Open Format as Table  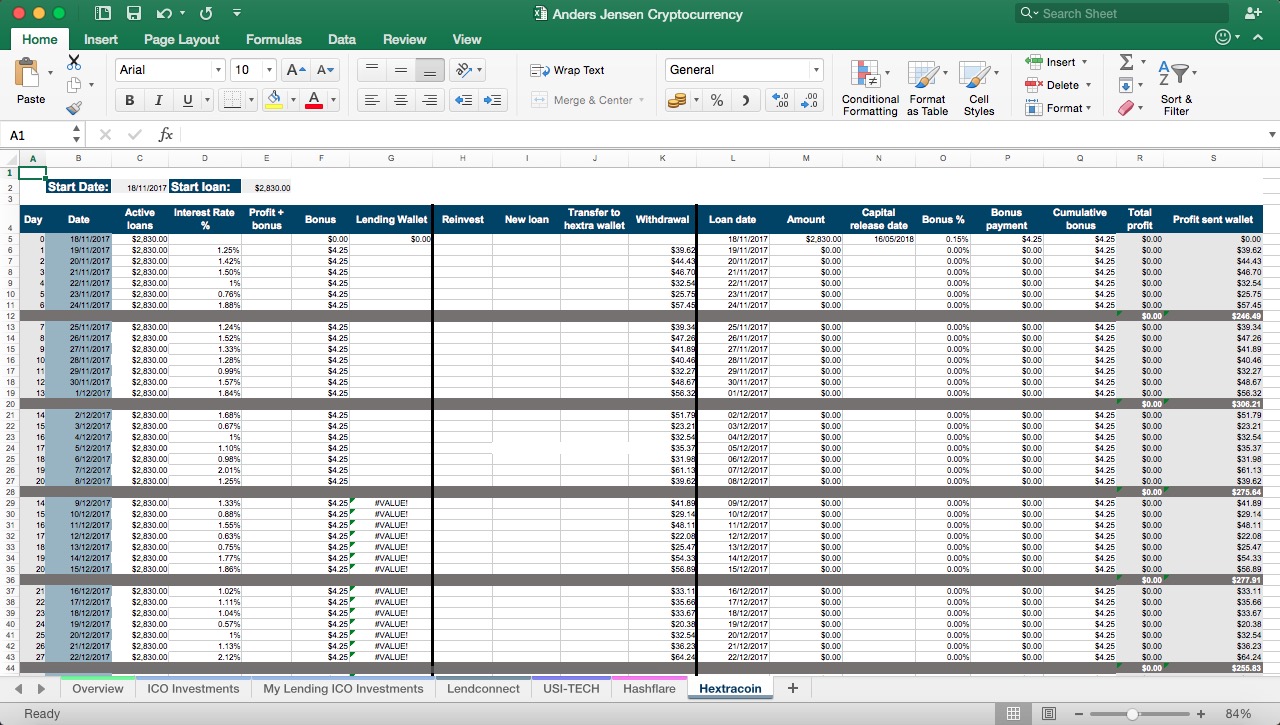927,88
